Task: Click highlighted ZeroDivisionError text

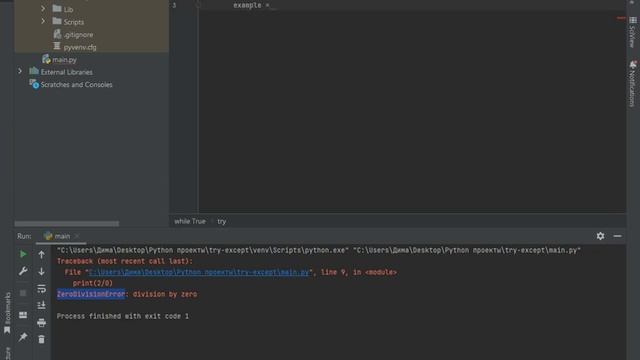Action: [91, 294]
